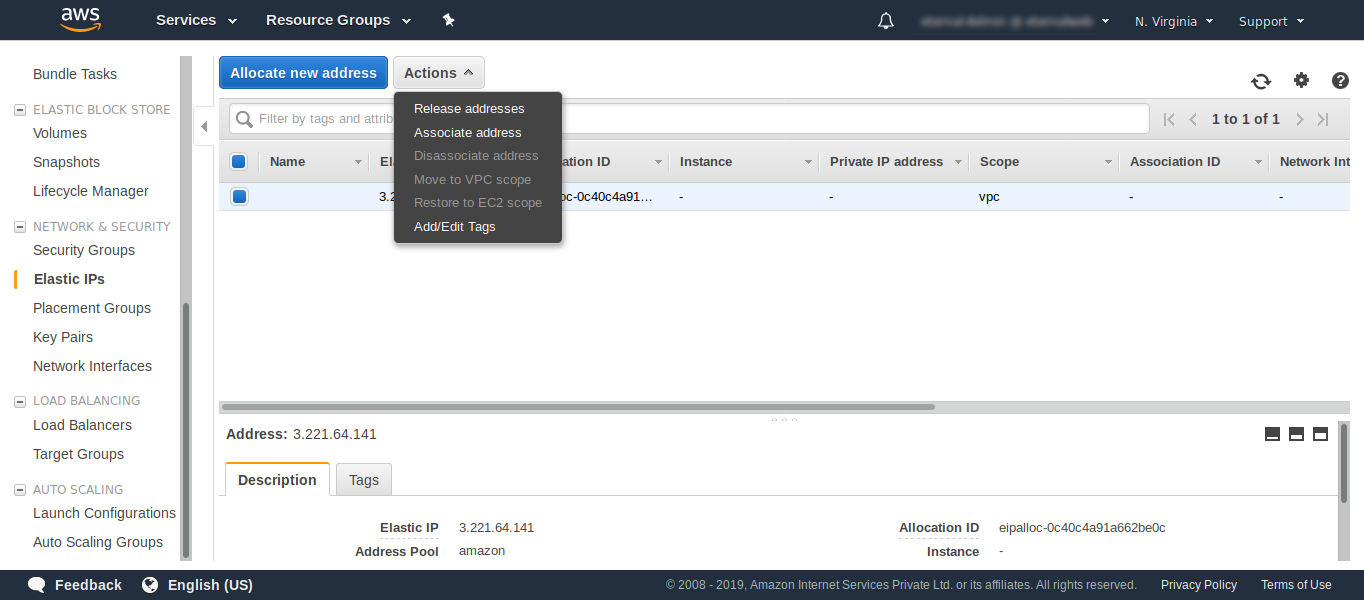Click the globe language icon in footer
The width and height of the screenshot is (1364, 600).
pos(151,585)
